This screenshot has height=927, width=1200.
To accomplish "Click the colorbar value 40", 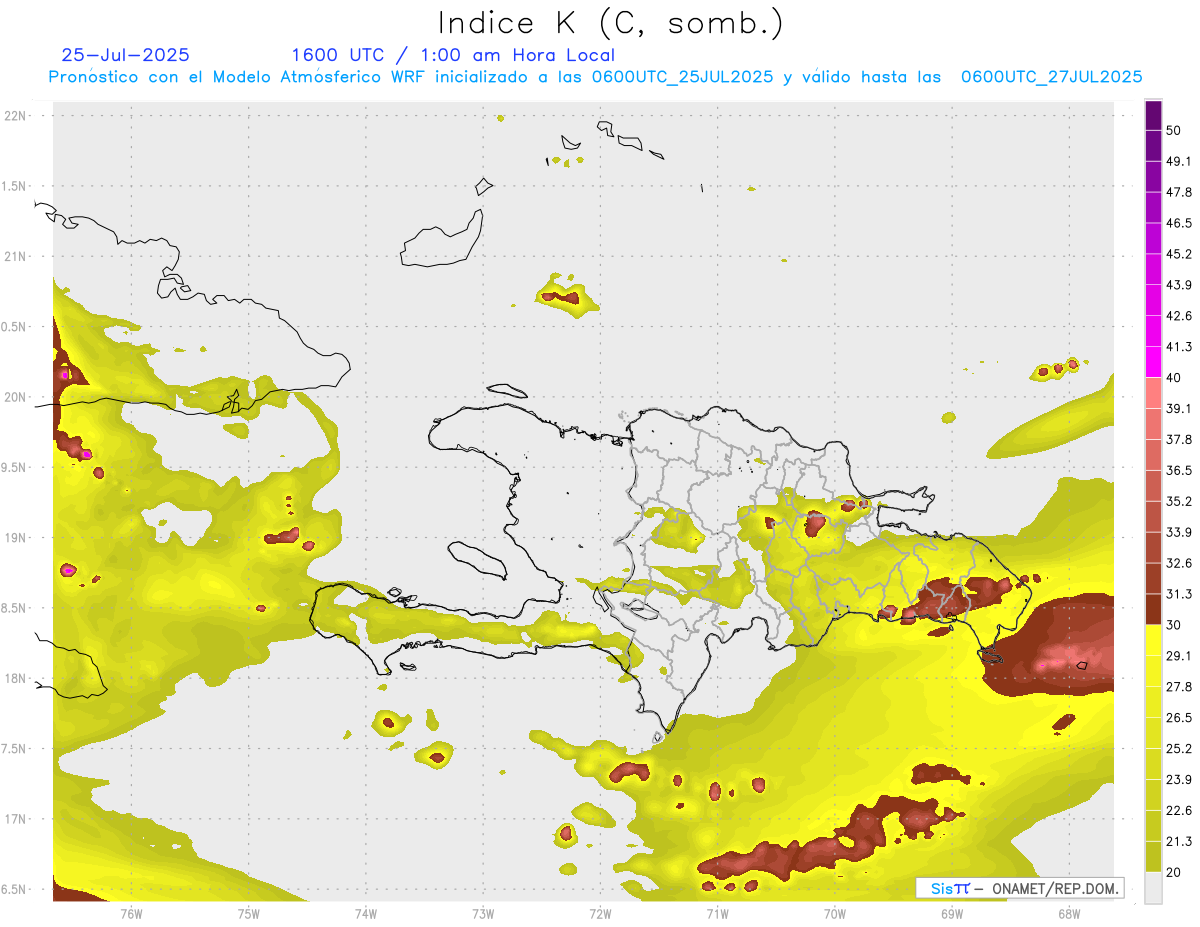I will [x=1174, y=378].
